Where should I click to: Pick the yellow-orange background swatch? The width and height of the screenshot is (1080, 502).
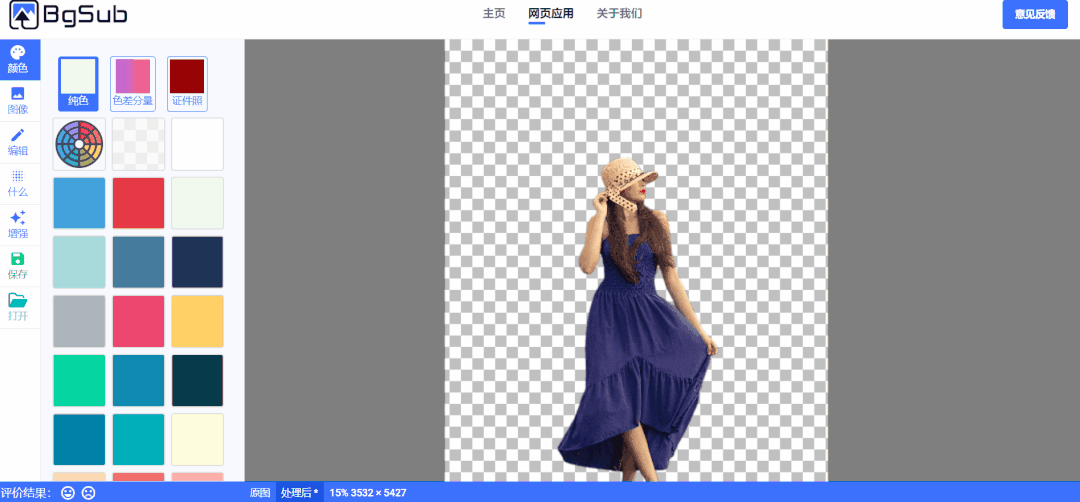pos(198,322)
